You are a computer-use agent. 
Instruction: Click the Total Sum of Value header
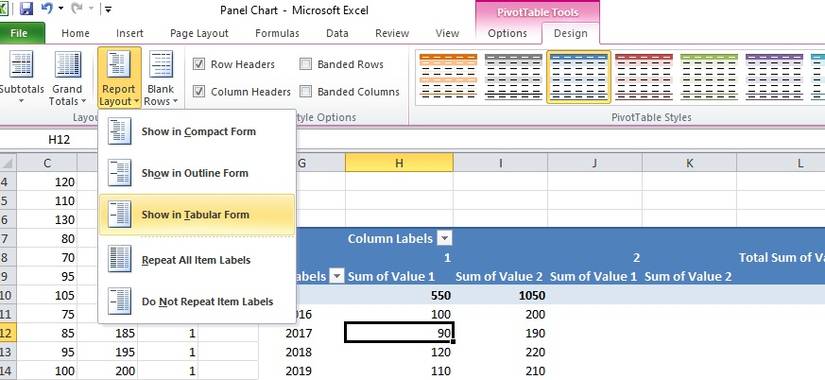[781, 257]
